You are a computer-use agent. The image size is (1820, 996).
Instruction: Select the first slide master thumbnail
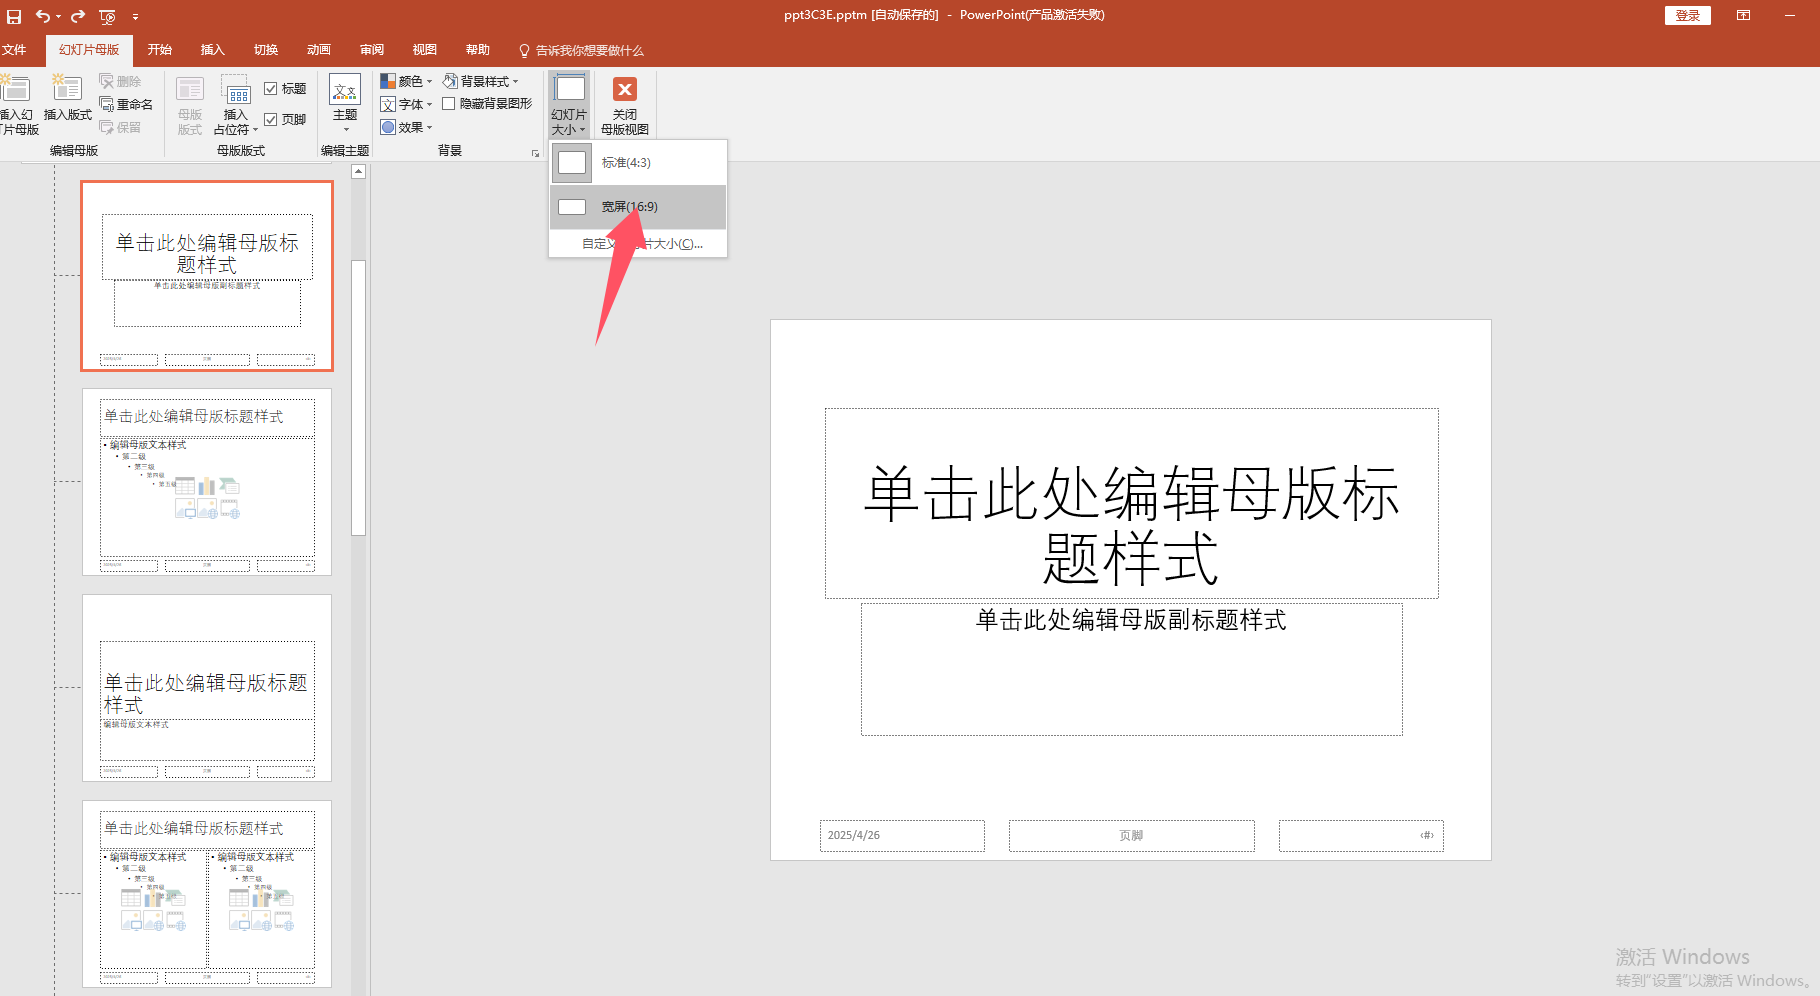pos(206,274)
